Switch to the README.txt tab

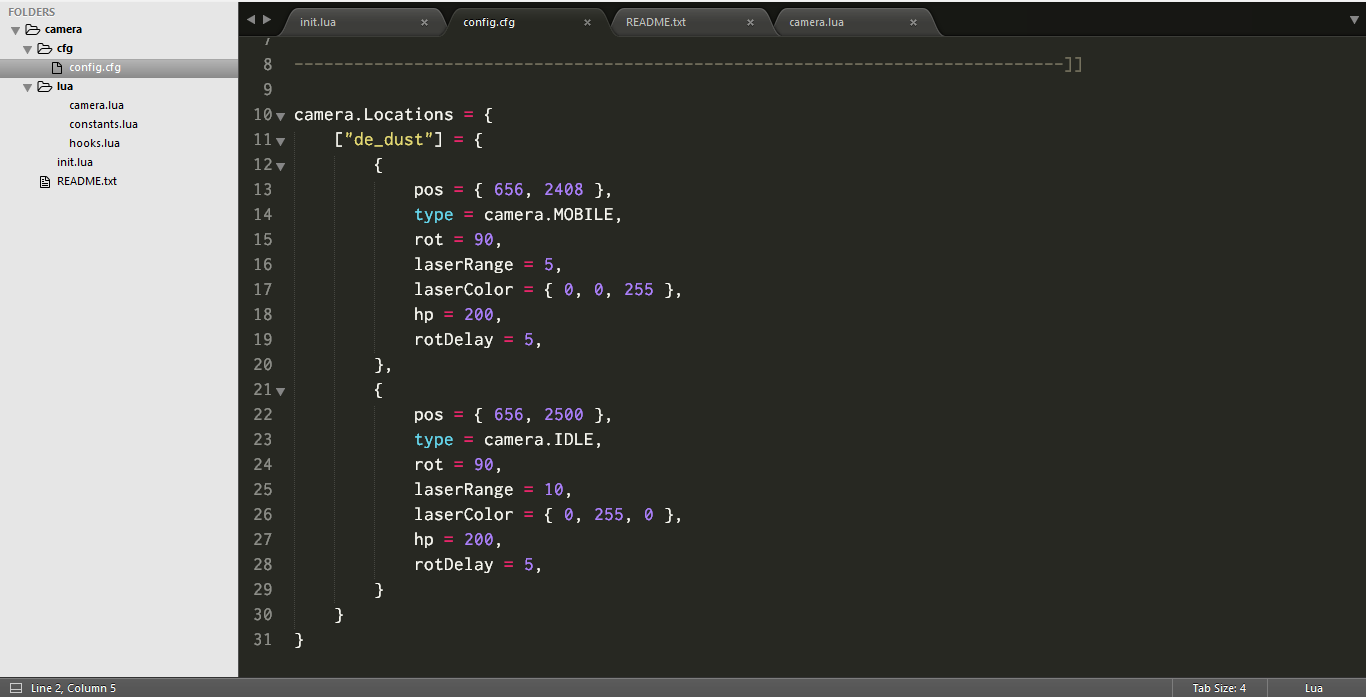(x=690, y=22)
